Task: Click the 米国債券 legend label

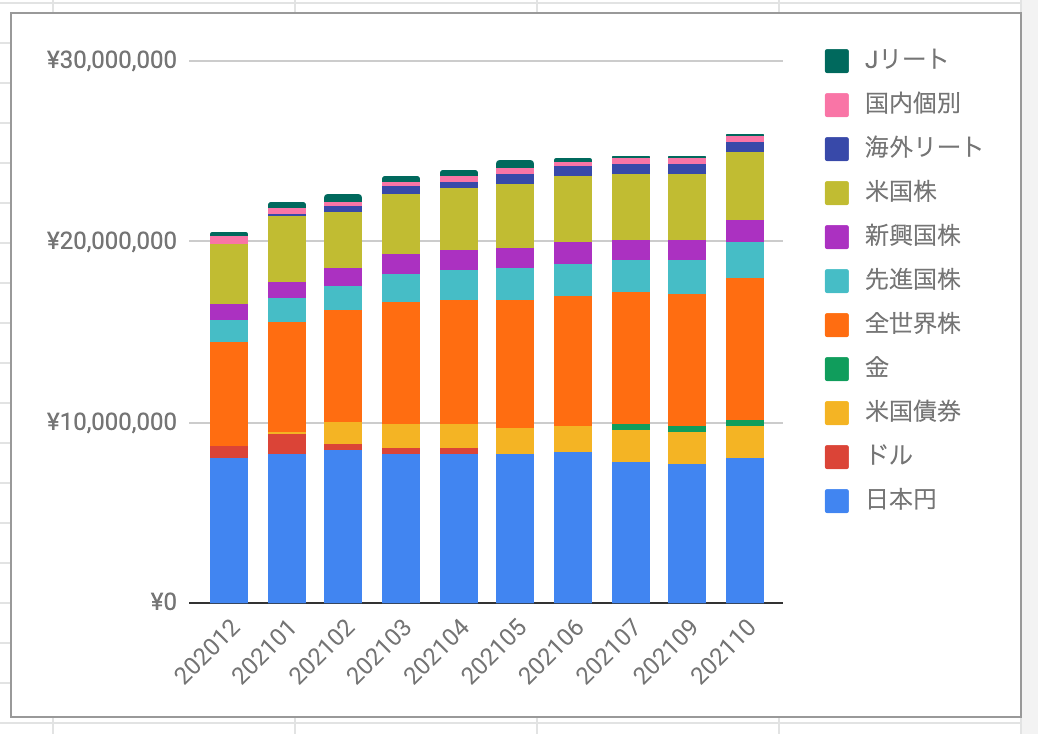Action: (x=913, y=412)
